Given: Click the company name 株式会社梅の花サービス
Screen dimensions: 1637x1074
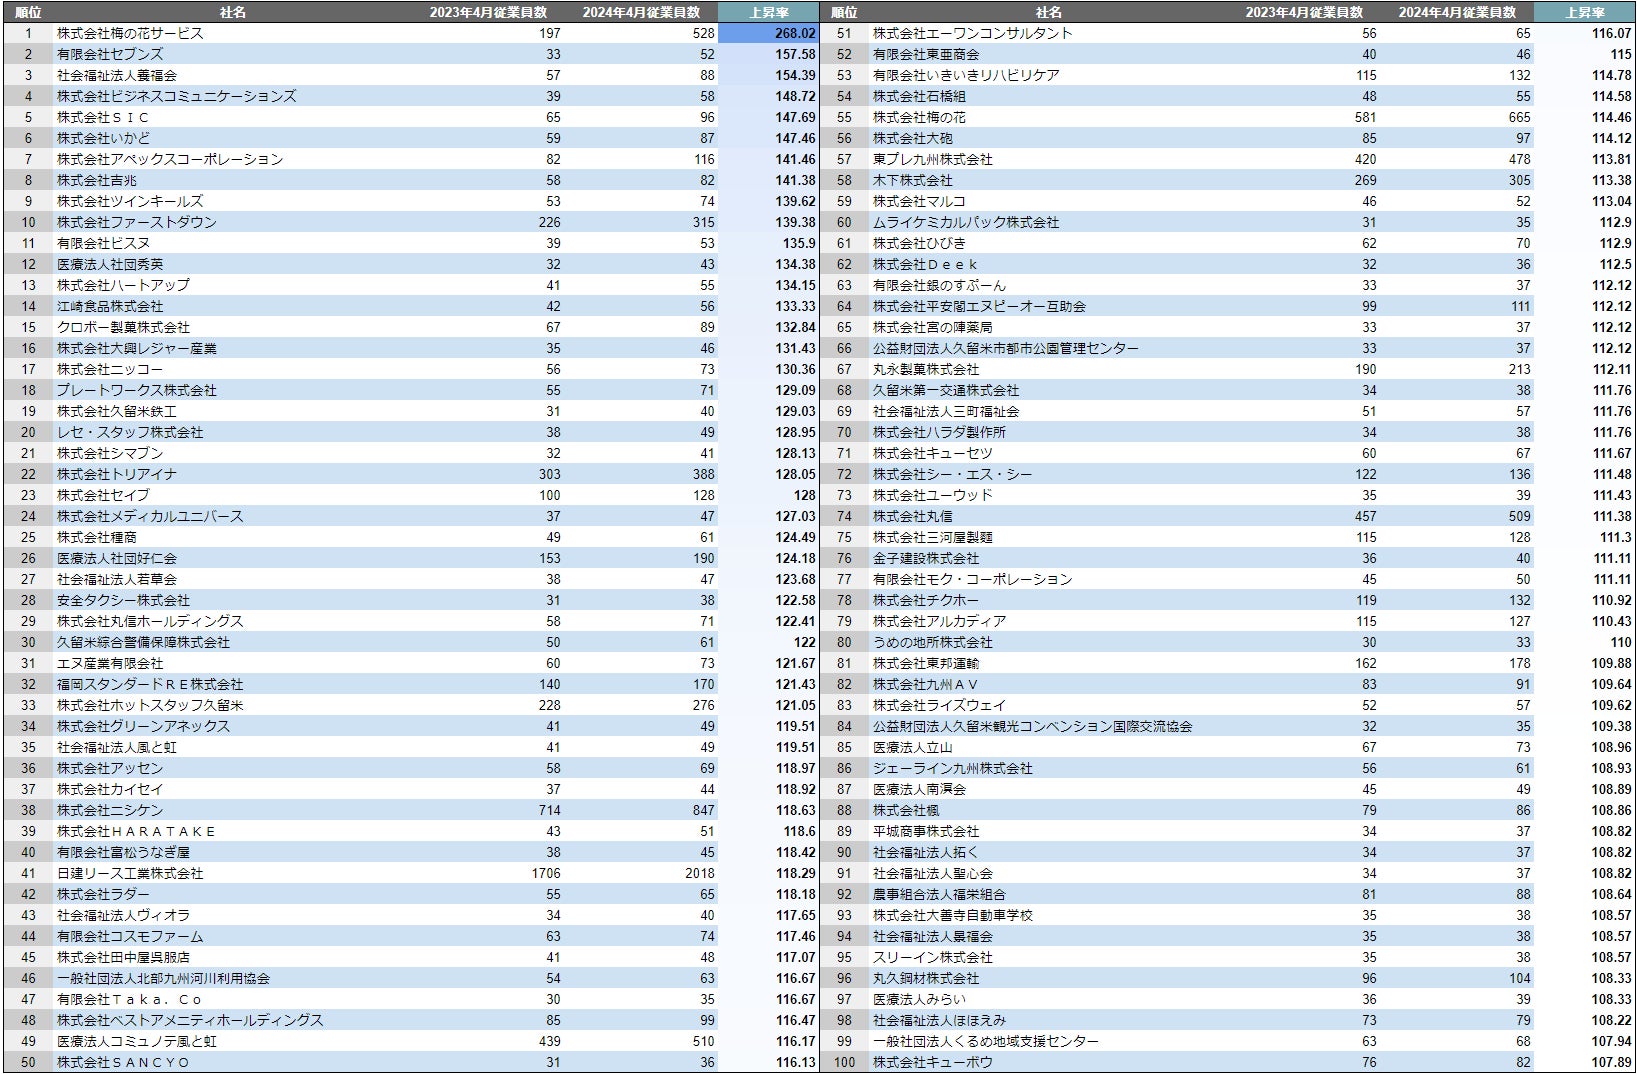Looking at the screenshot, I should [x=130, y=33].
